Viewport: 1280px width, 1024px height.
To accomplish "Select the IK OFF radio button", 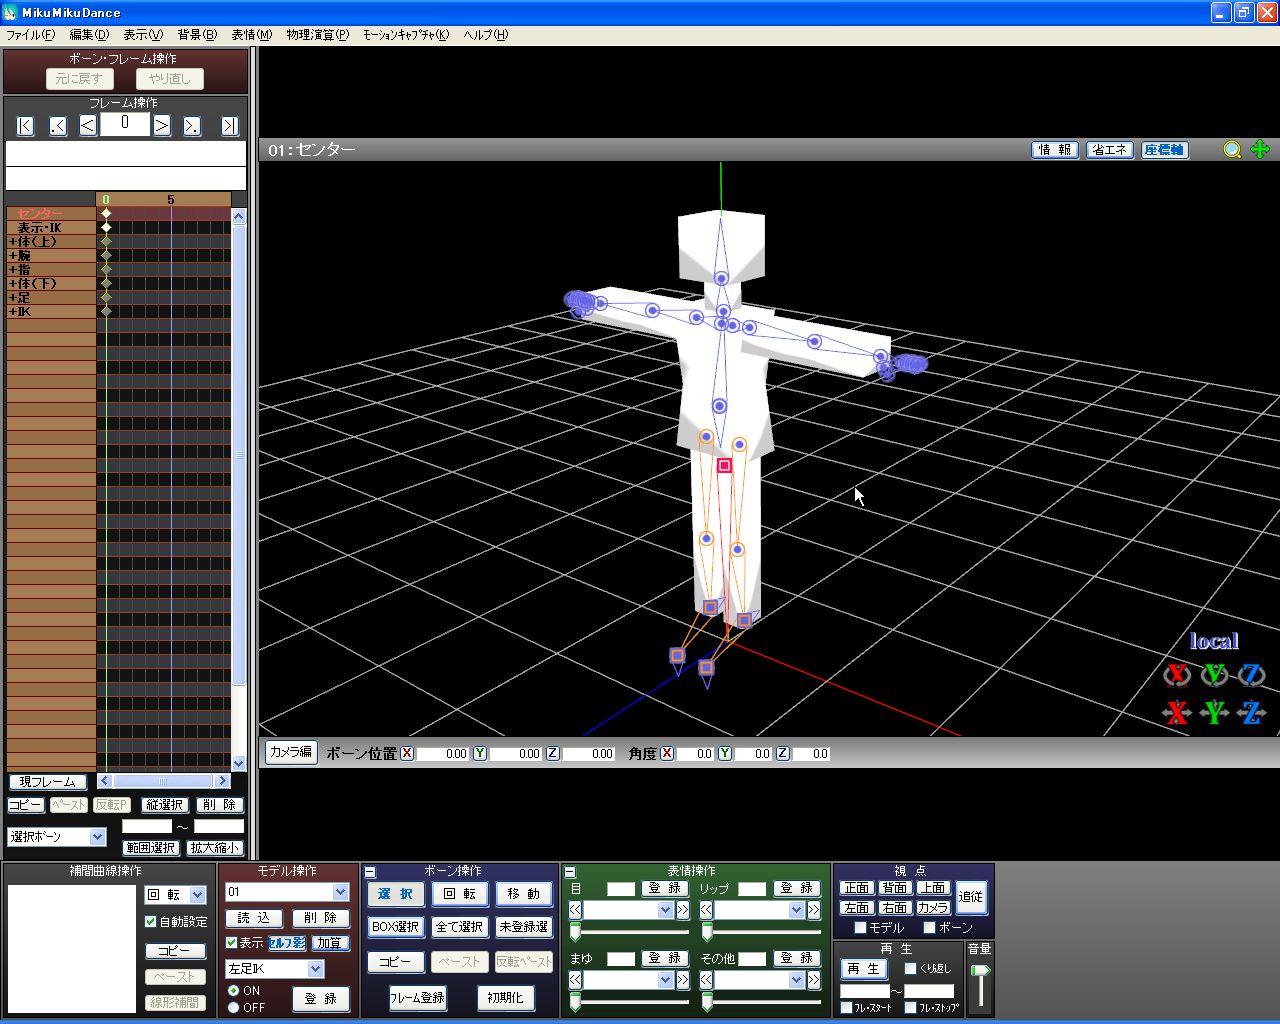I will point(233,1007).
